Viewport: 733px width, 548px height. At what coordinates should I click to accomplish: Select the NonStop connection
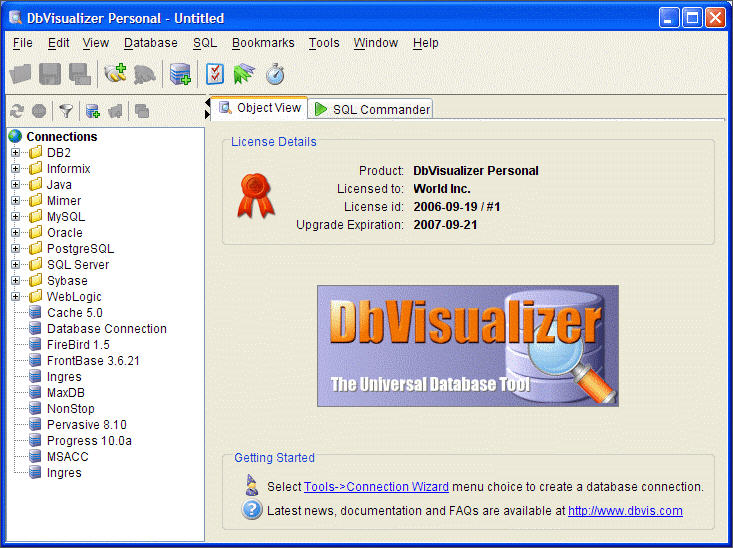[x=71, y=409]
